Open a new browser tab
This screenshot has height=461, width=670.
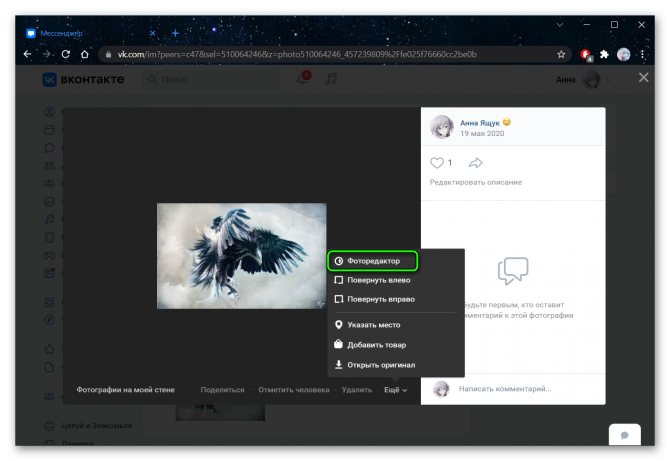[x=175, y=33]
